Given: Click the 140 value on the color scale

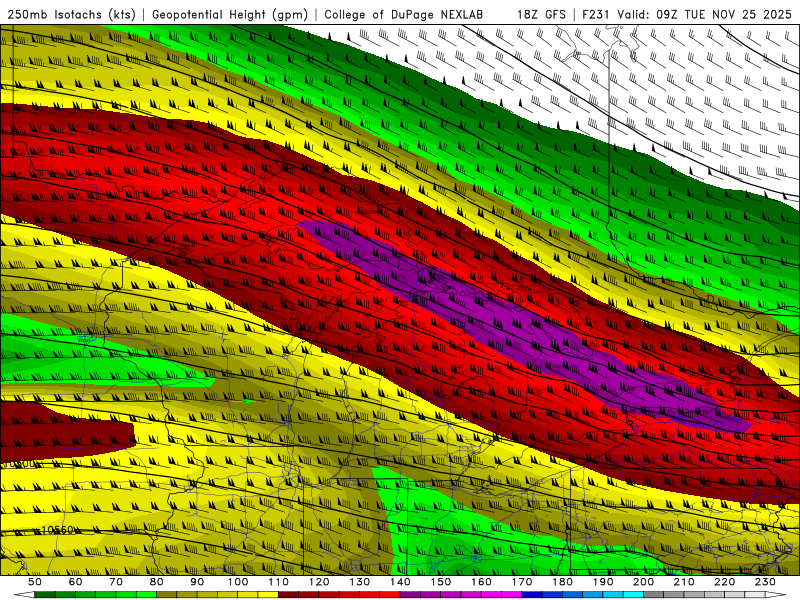Looking at the screenshot, I should point(401,582).
